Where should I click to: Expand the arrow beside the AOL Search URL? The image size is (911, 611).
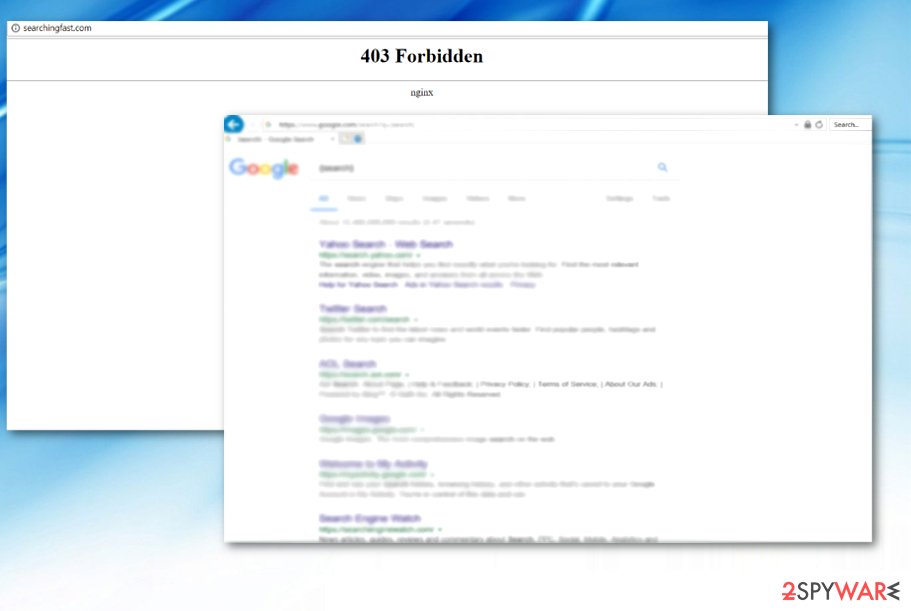tap(407, 375)
